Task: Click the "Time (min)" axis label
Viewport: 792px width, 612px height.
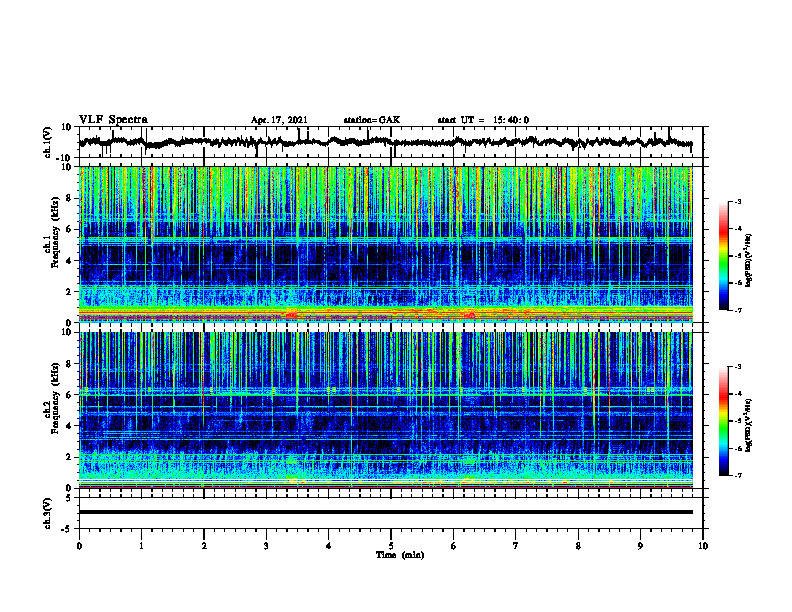Action: tap(400, 555)
